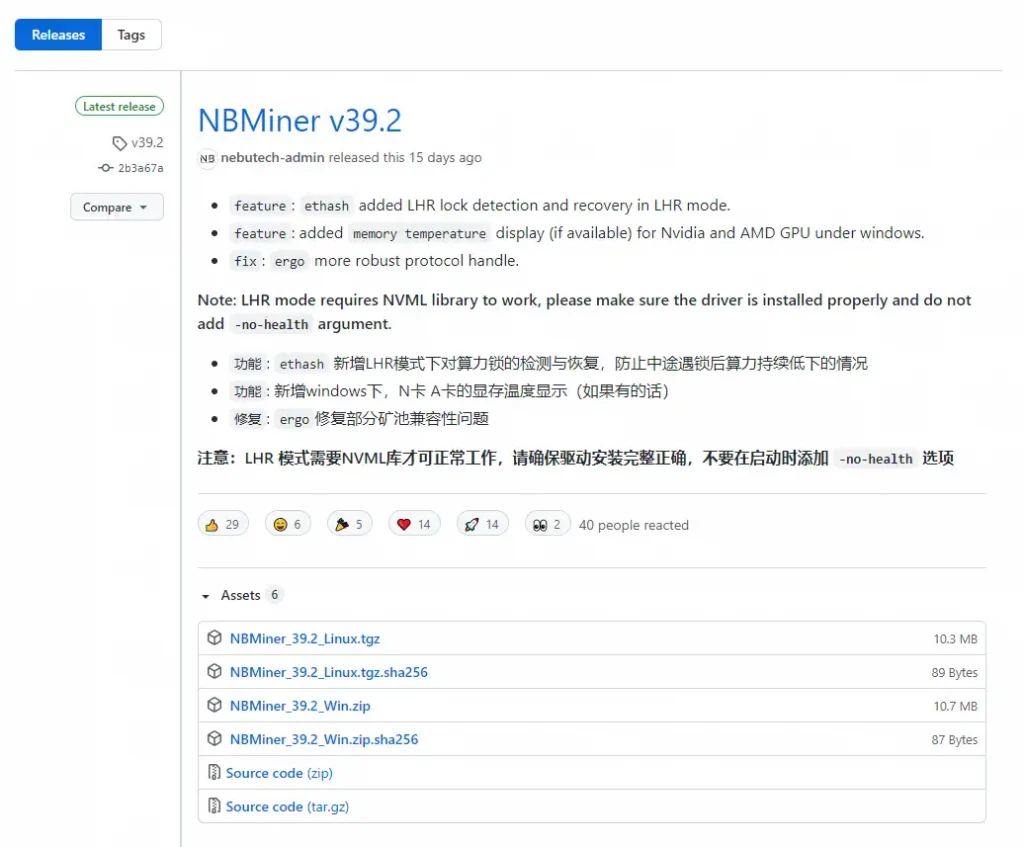This screenshot has height=847, width=1024.
Task: Download Source code (tar.gz)
Action: pos(287,806)
